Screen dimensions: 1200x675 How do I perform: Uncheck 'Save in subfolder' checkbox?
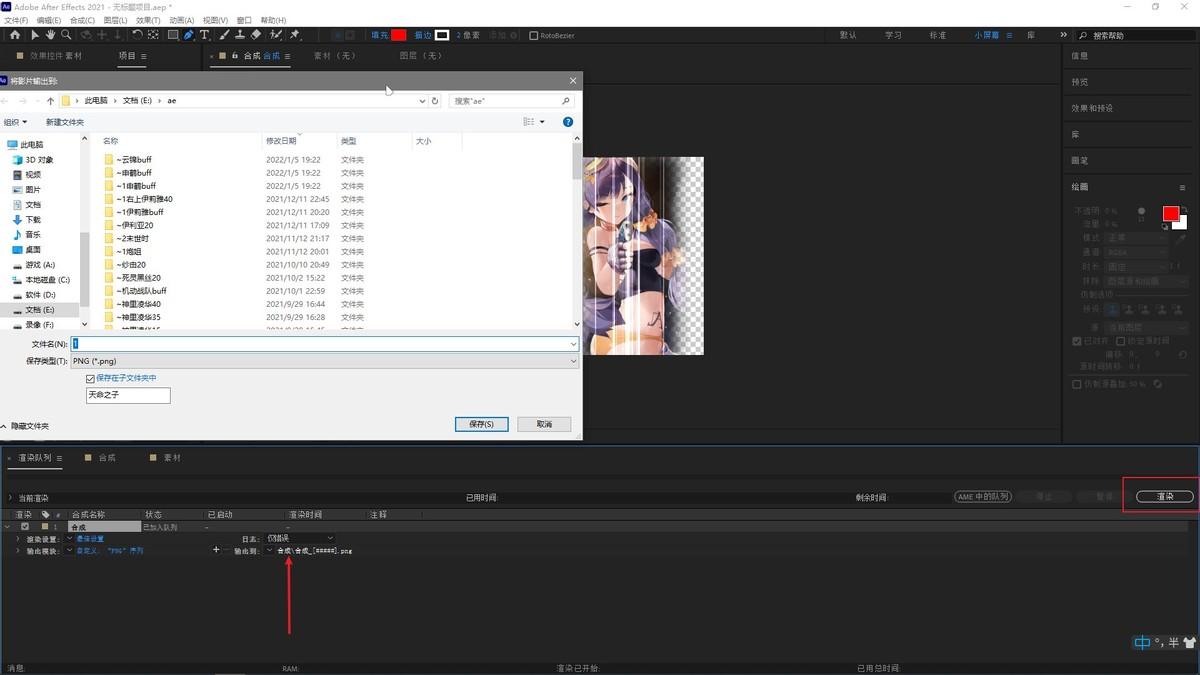(x=90, y=378)
